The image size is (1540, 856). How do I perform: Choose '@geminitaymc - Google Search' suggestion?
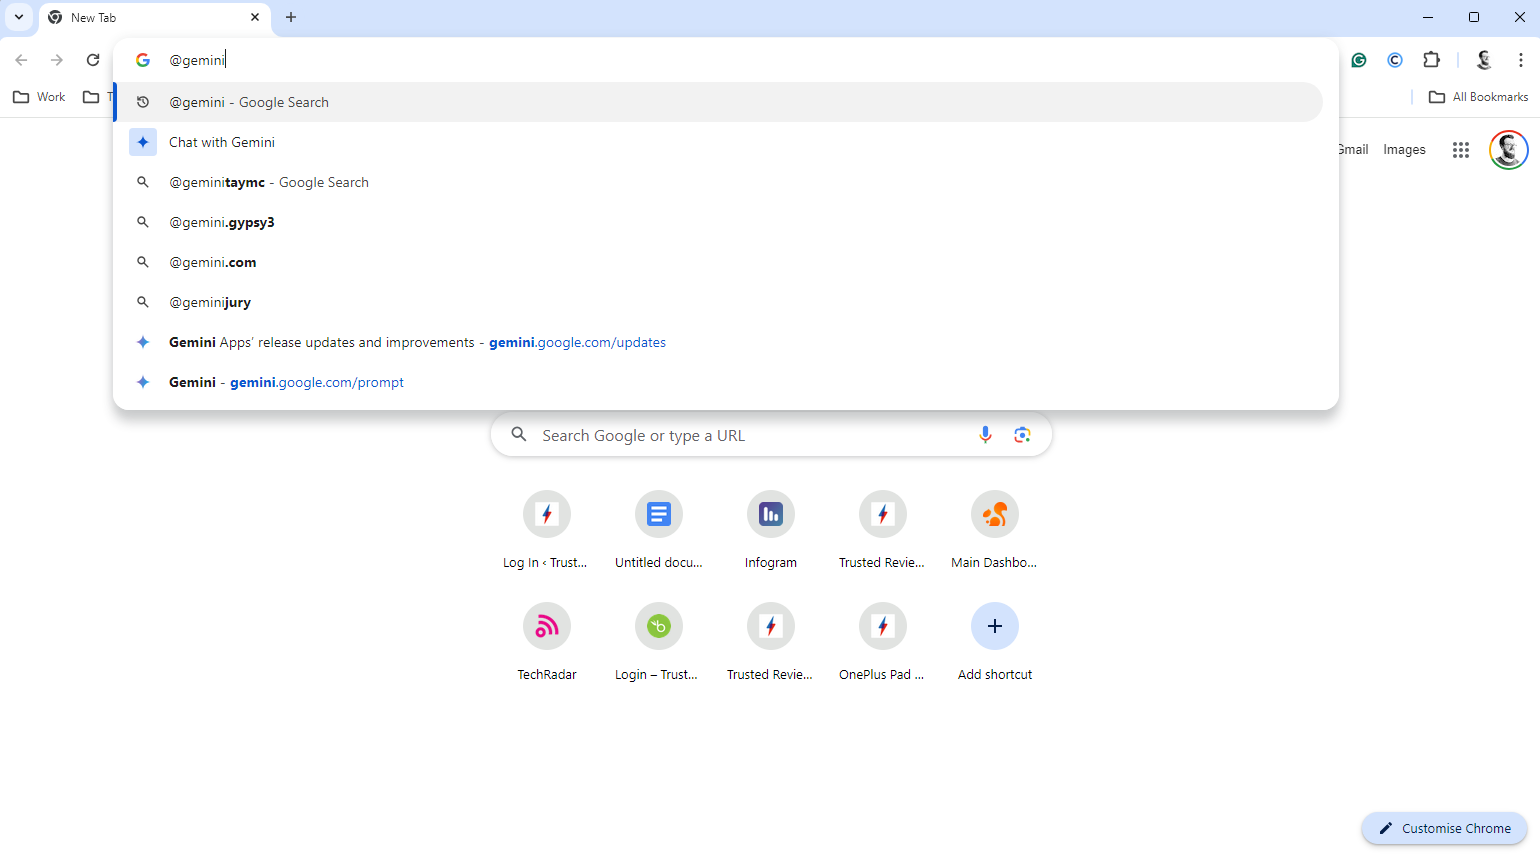719,182
